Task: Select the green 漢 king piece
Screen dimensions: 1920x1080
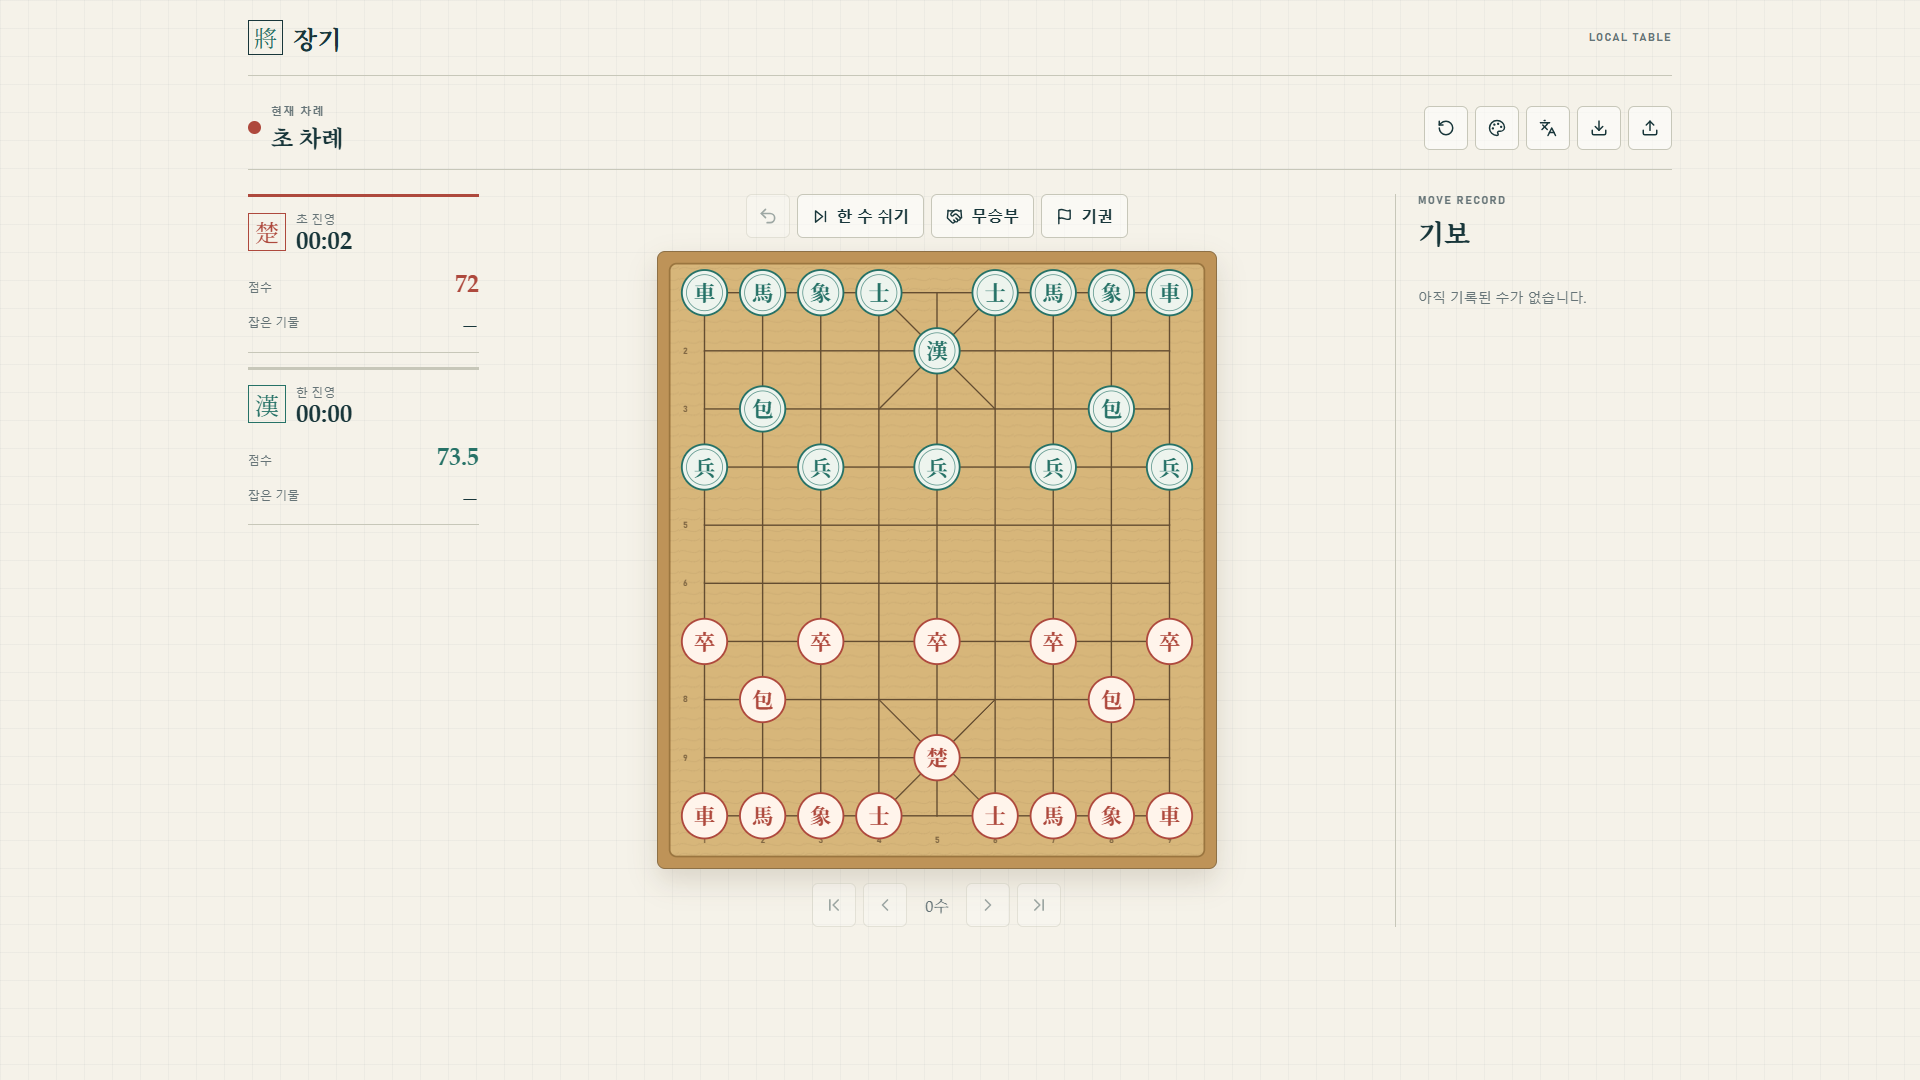Action: tap(937, 351)
